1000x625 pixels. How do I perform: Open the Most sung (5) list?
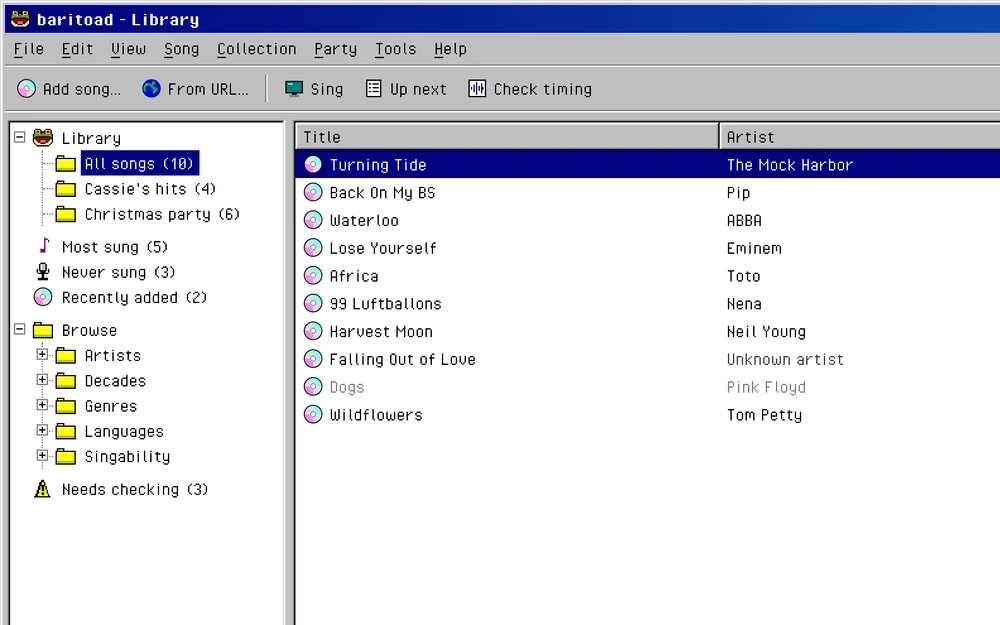pyautogui.click(x=115, y=247)
